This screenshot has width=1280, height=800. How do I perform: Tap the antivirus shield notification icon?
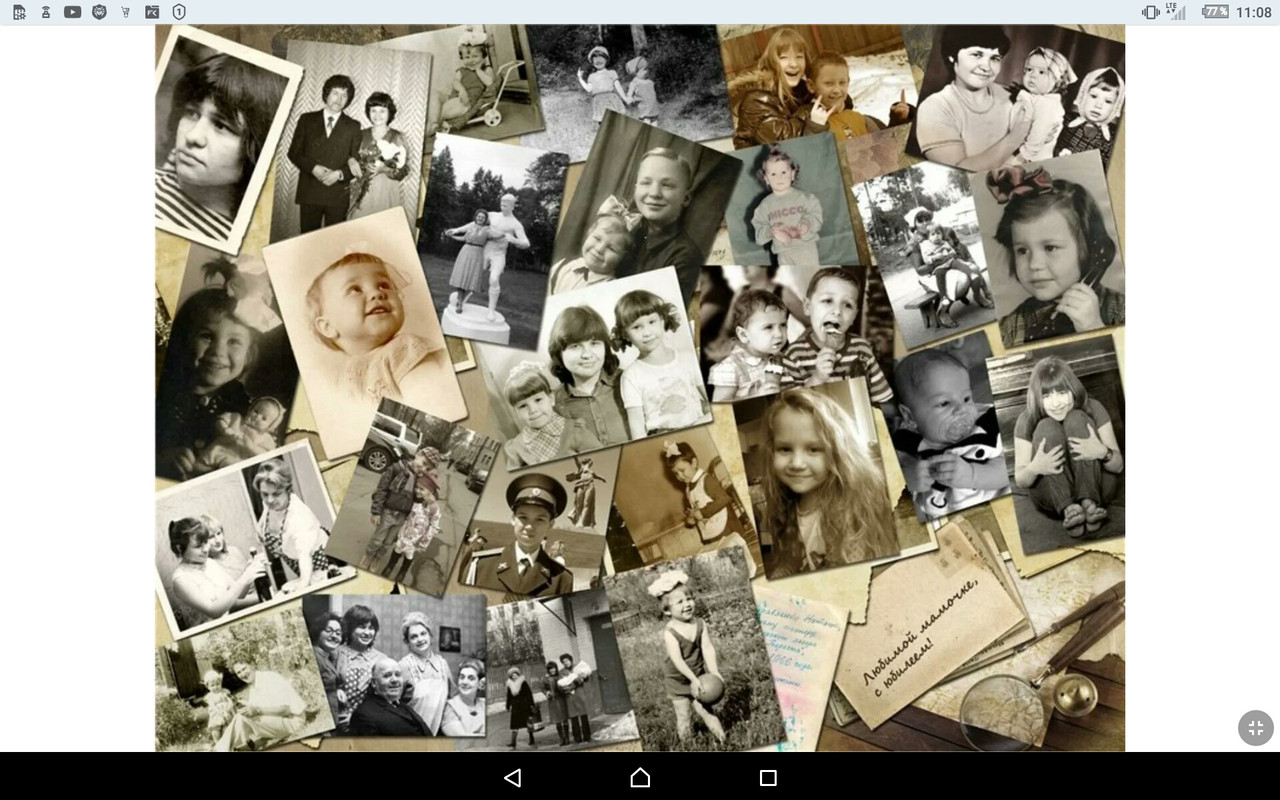pyautogui.click(x=99, y=12)
